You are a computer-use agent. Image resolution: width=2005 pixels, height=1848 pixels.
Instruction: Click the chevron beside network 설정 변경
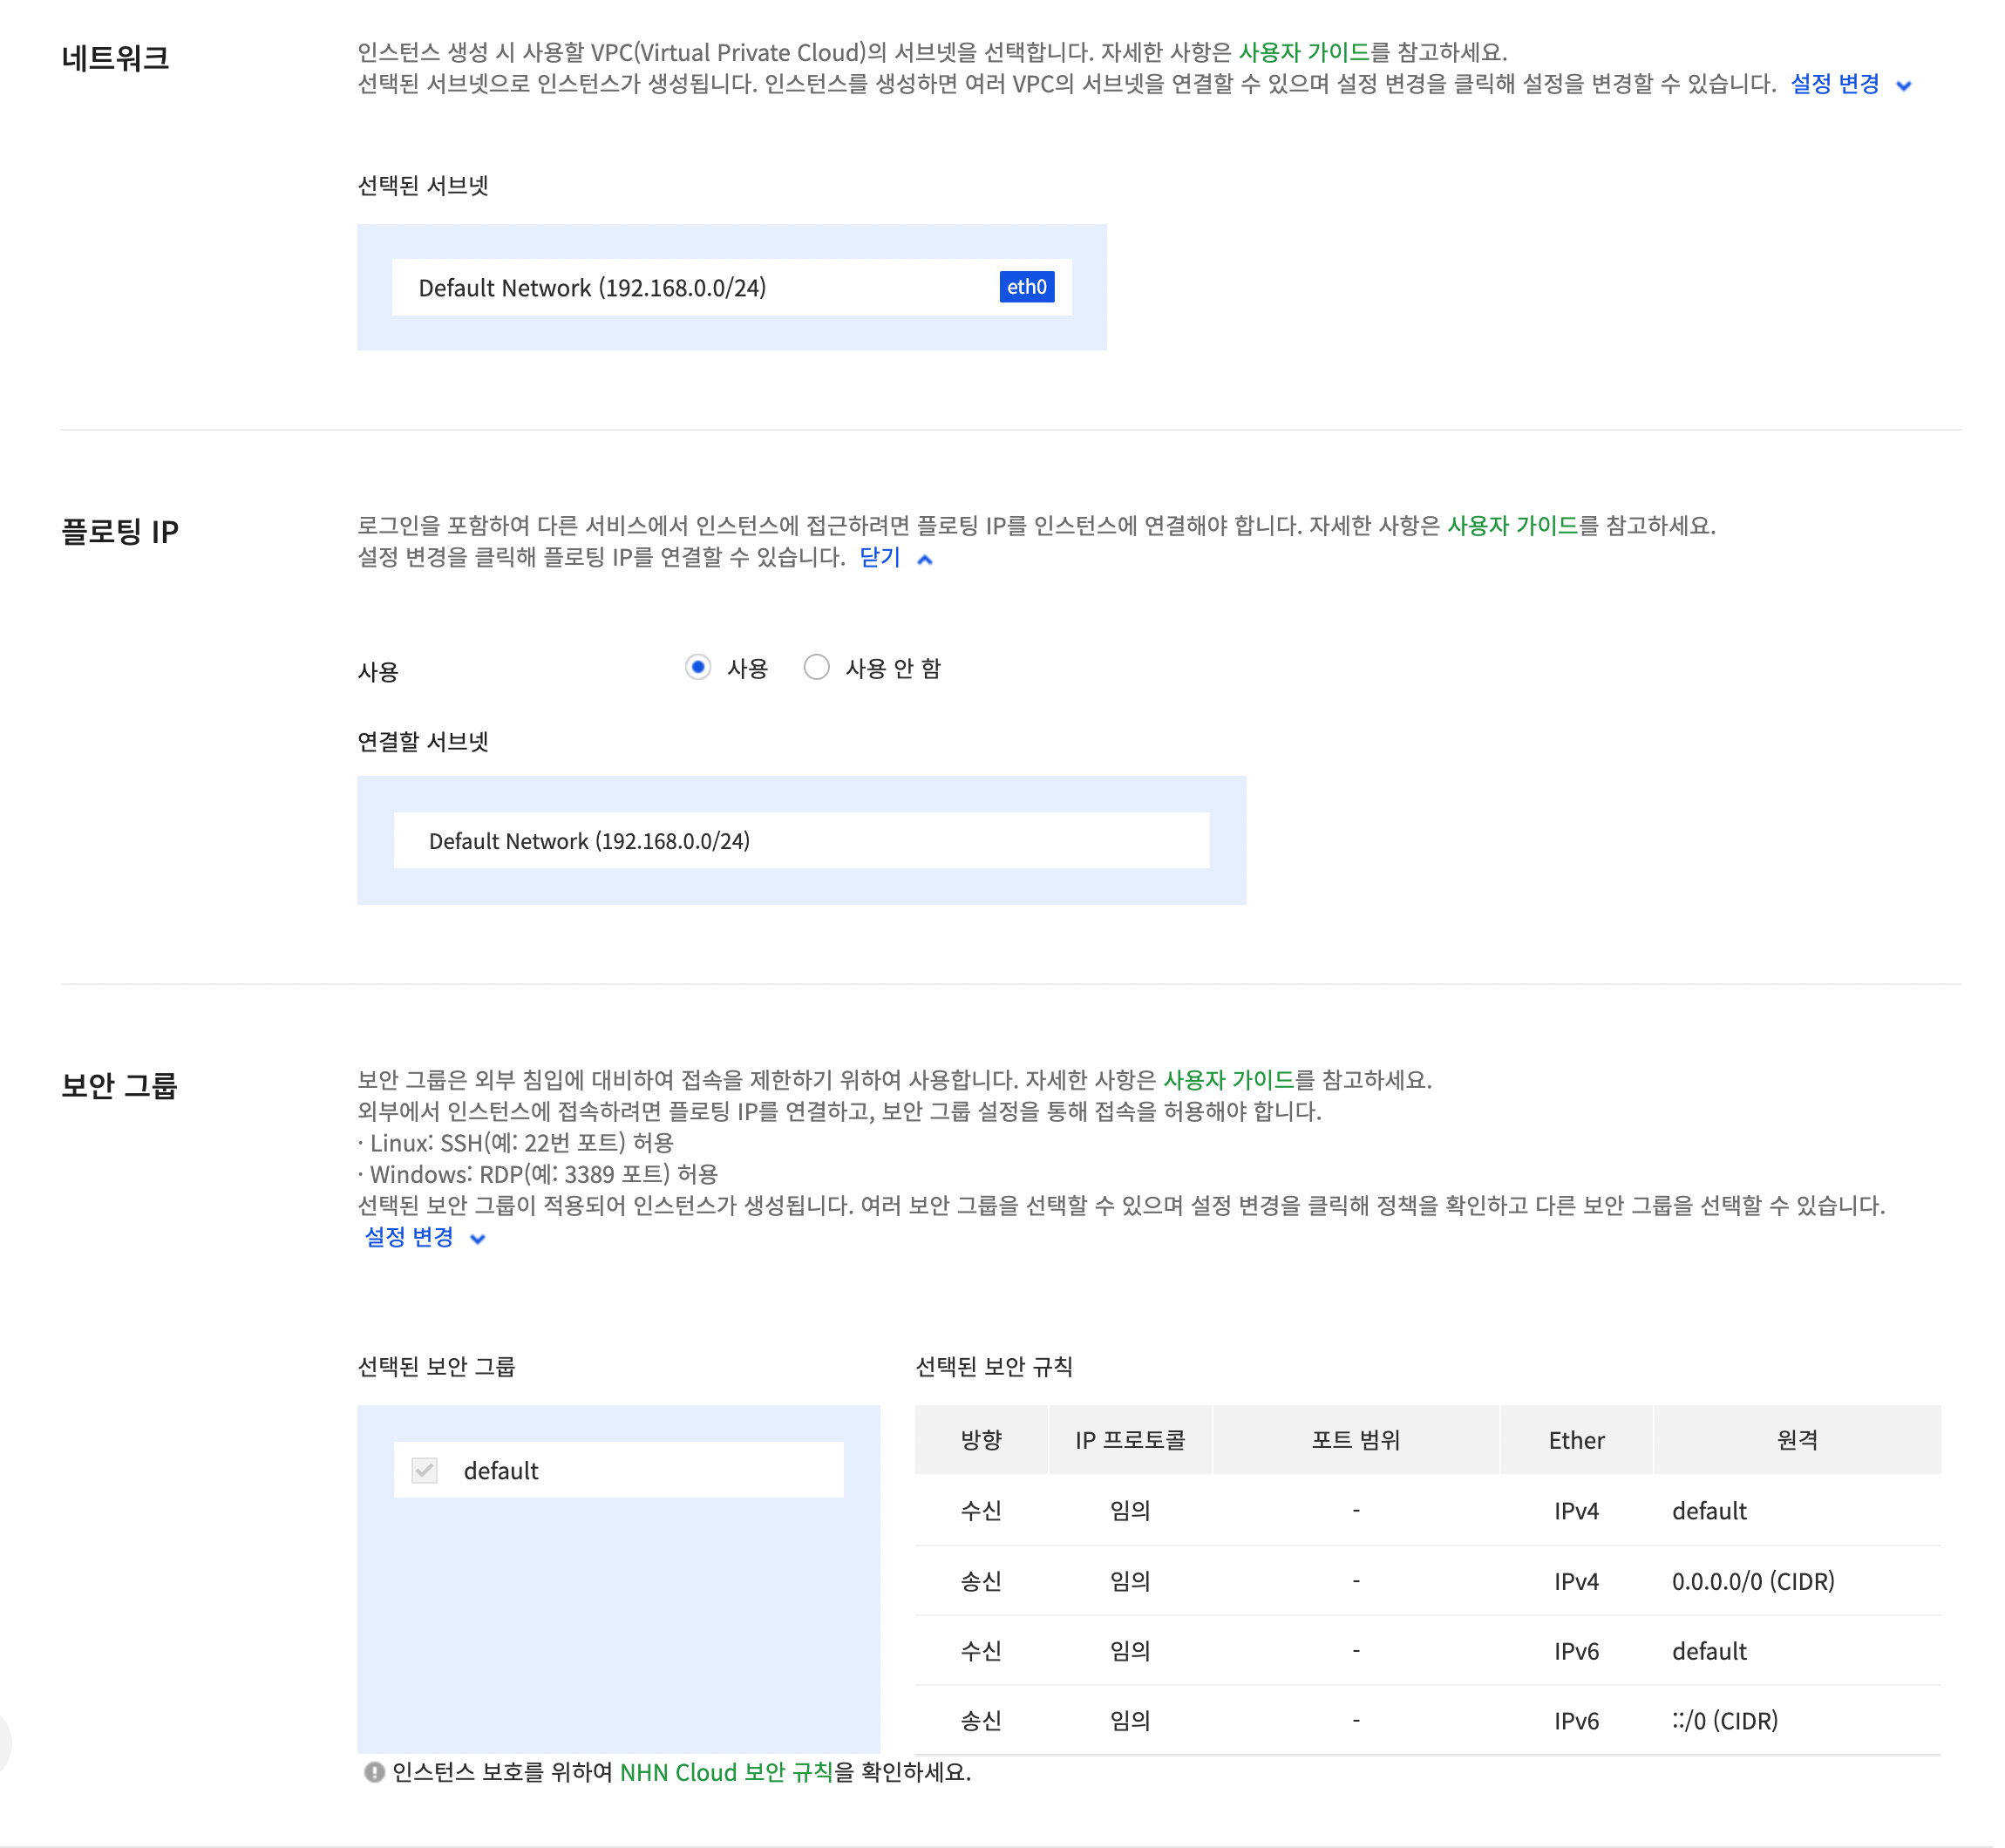click(x=1903, y=86)
